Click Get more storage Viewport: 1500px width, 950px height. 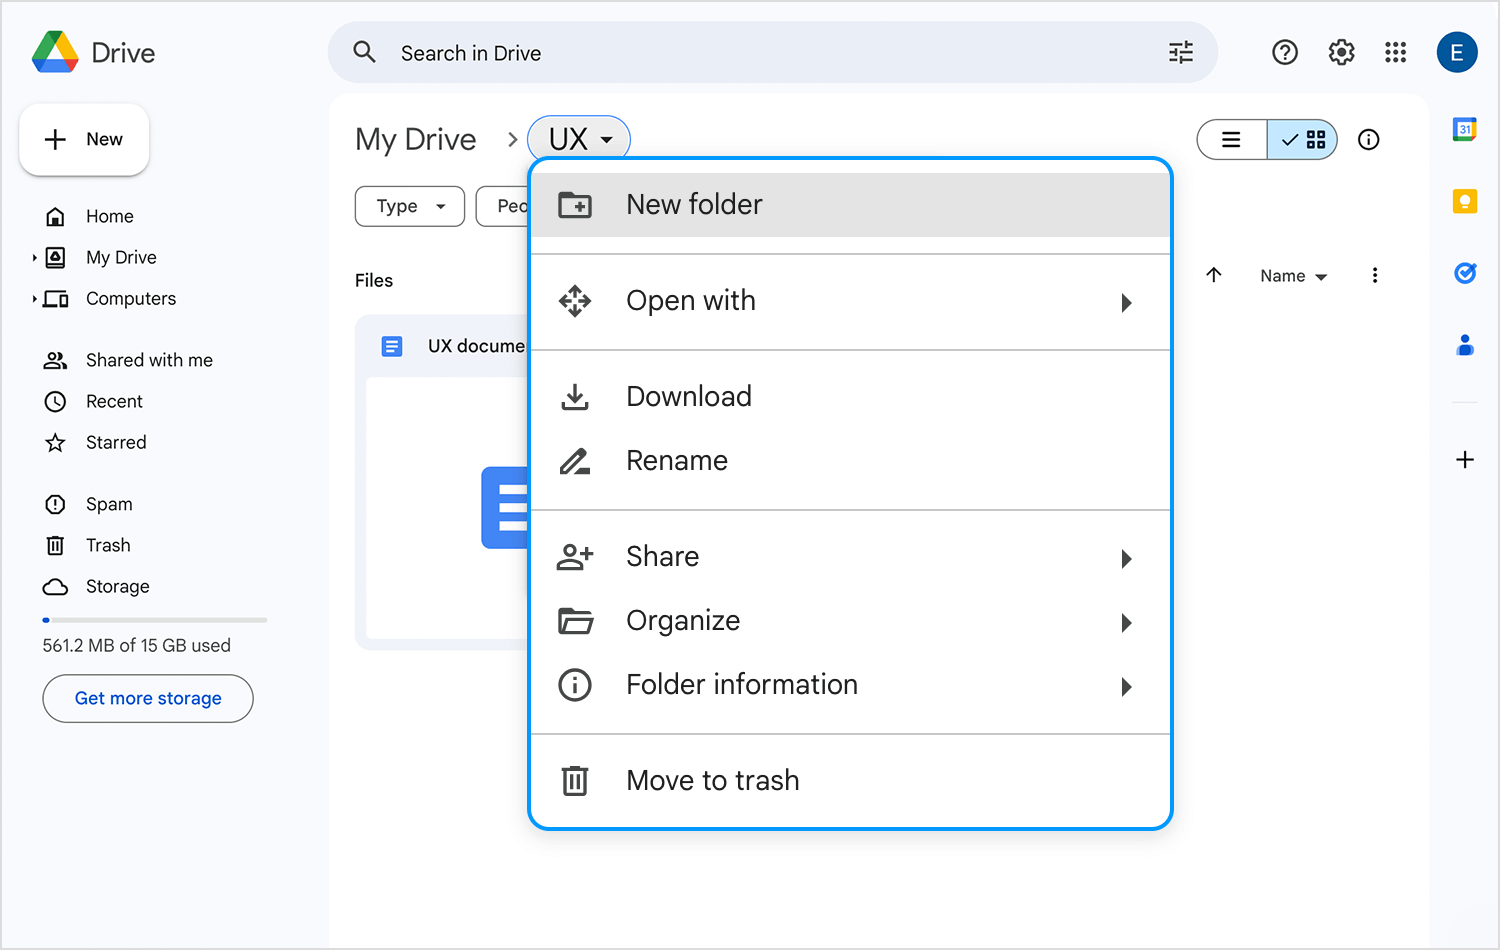[148, 698]
